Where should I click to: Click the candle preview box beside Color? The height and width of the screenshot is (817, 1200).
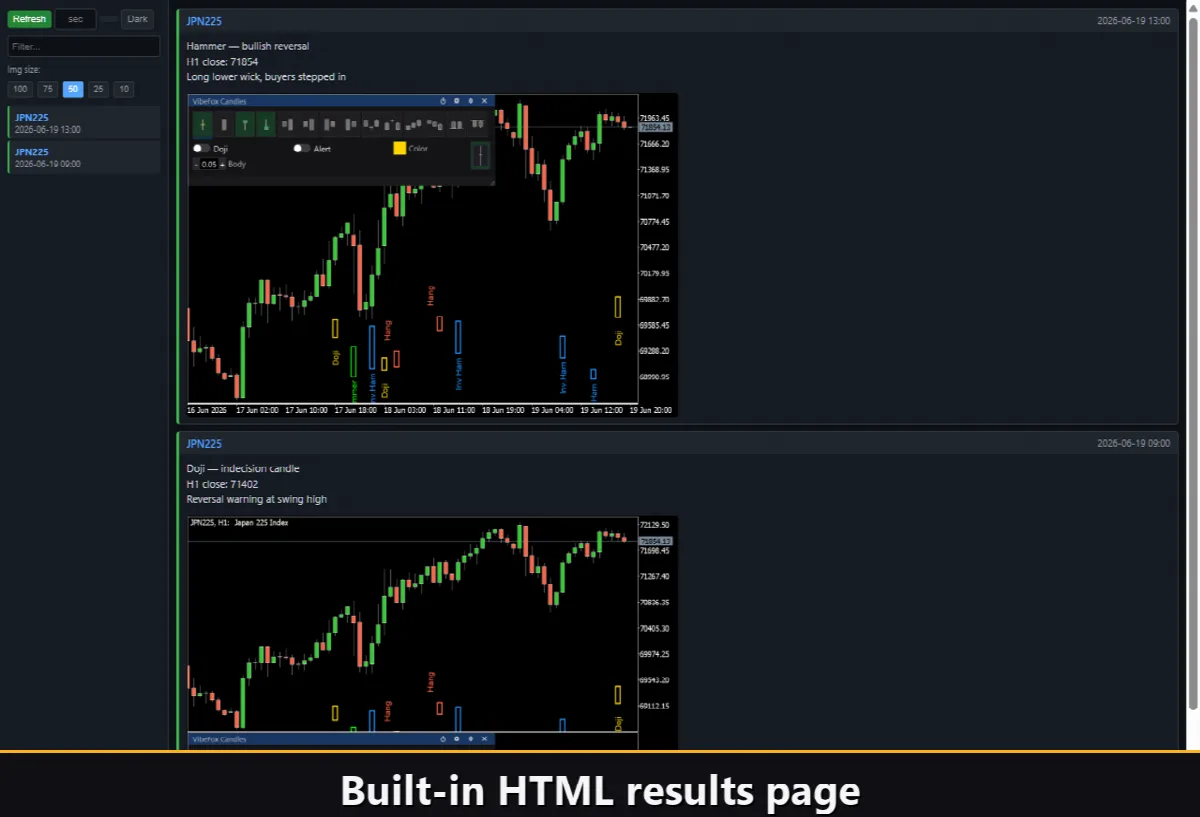pyautogui.click(x=481, y=155)
